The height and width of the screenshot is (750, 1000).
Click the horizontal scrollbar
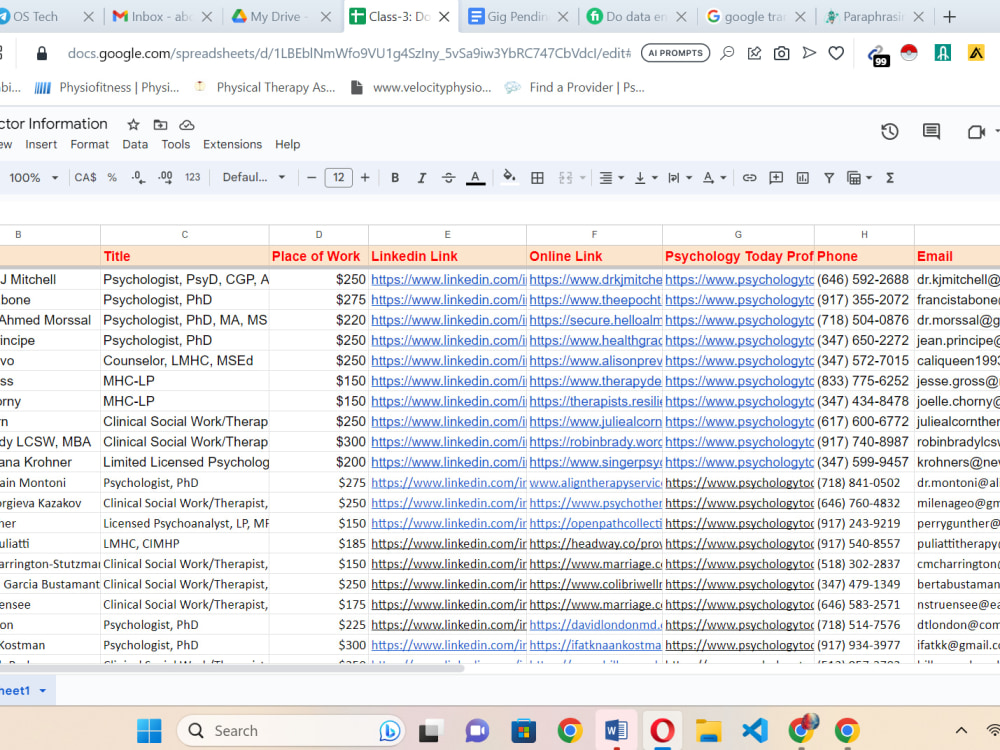[x=232, y=668]
